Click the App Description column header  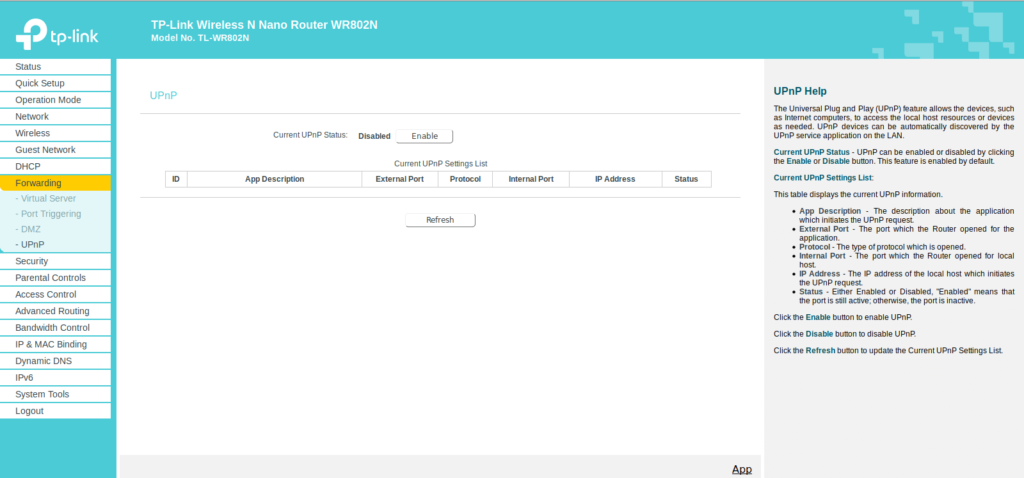(274, 179)
